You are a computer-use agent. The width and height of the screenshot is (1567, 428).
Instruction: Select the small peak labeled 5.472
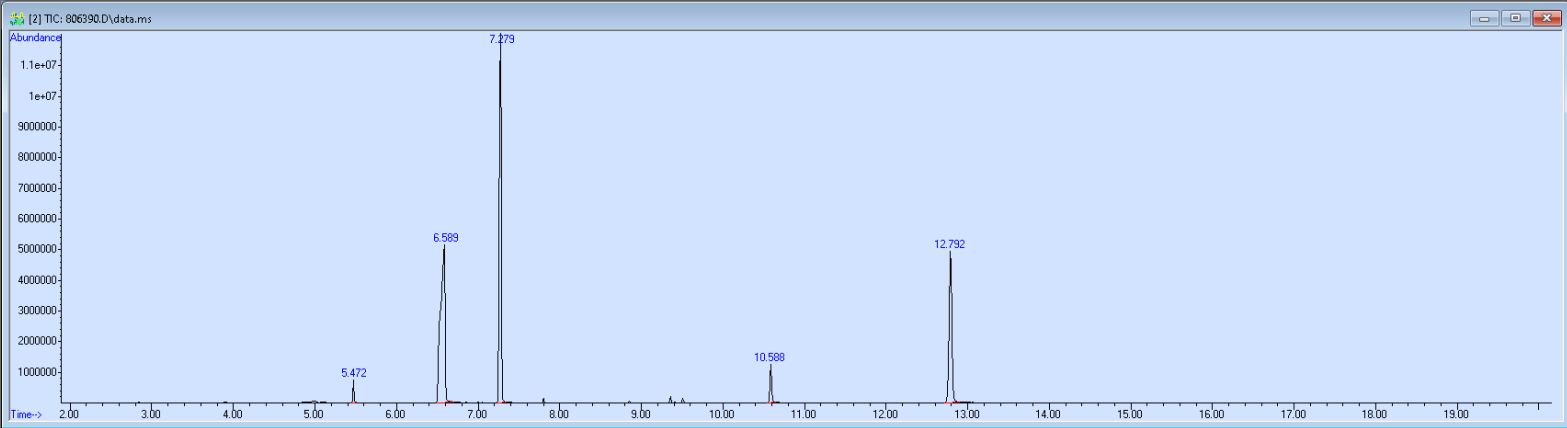(x=354, y=373)
